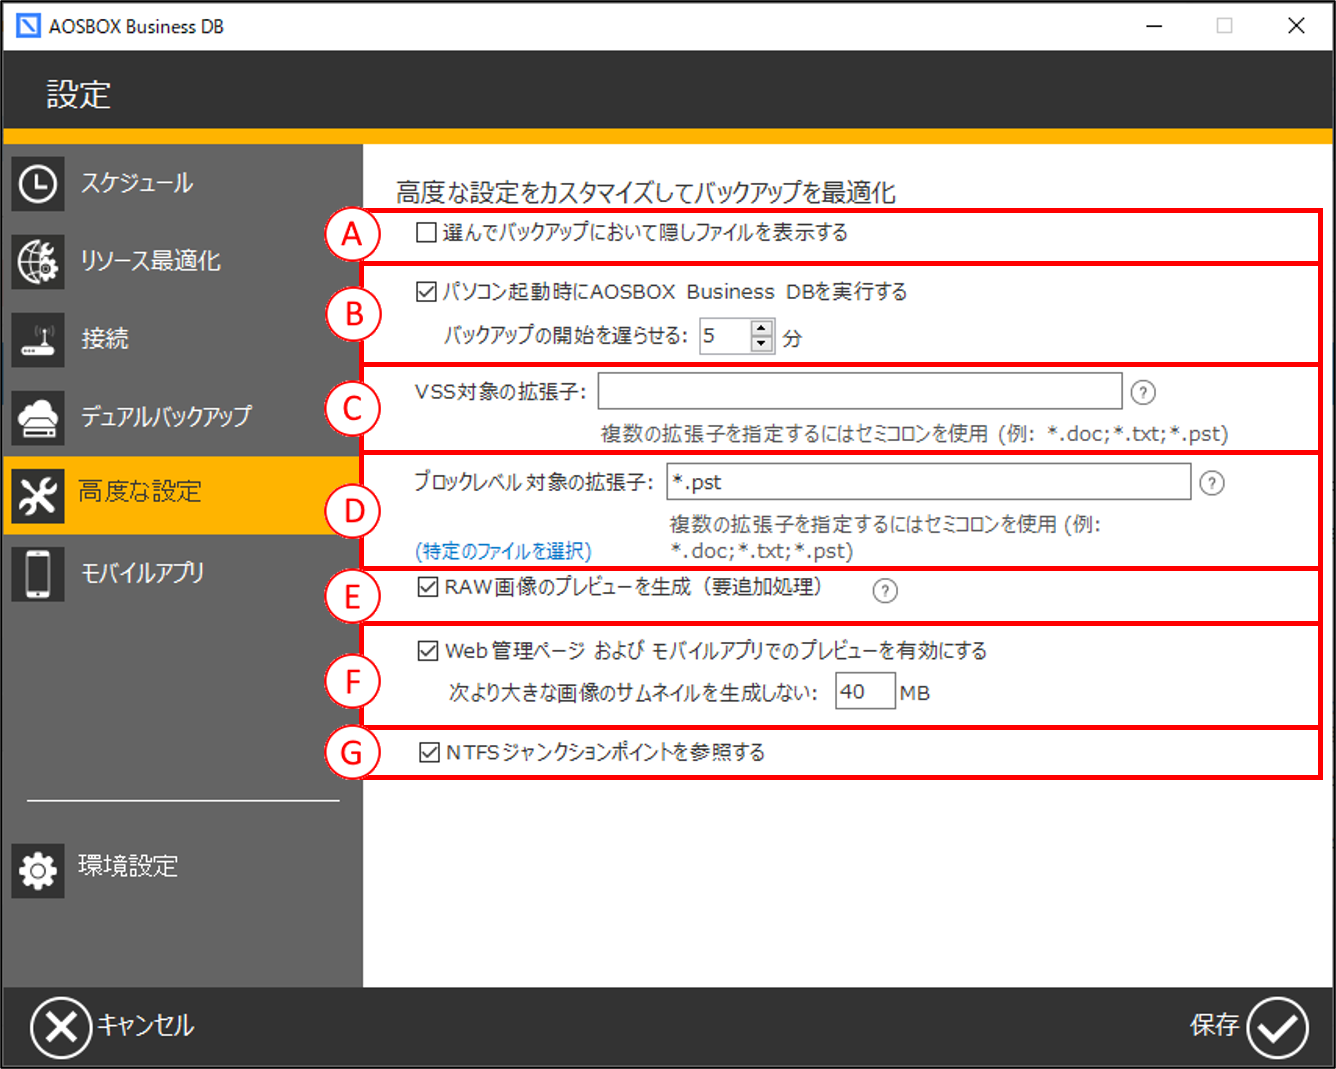Click the thumbnail size limit field showing 40

click(x=865, y=691)
